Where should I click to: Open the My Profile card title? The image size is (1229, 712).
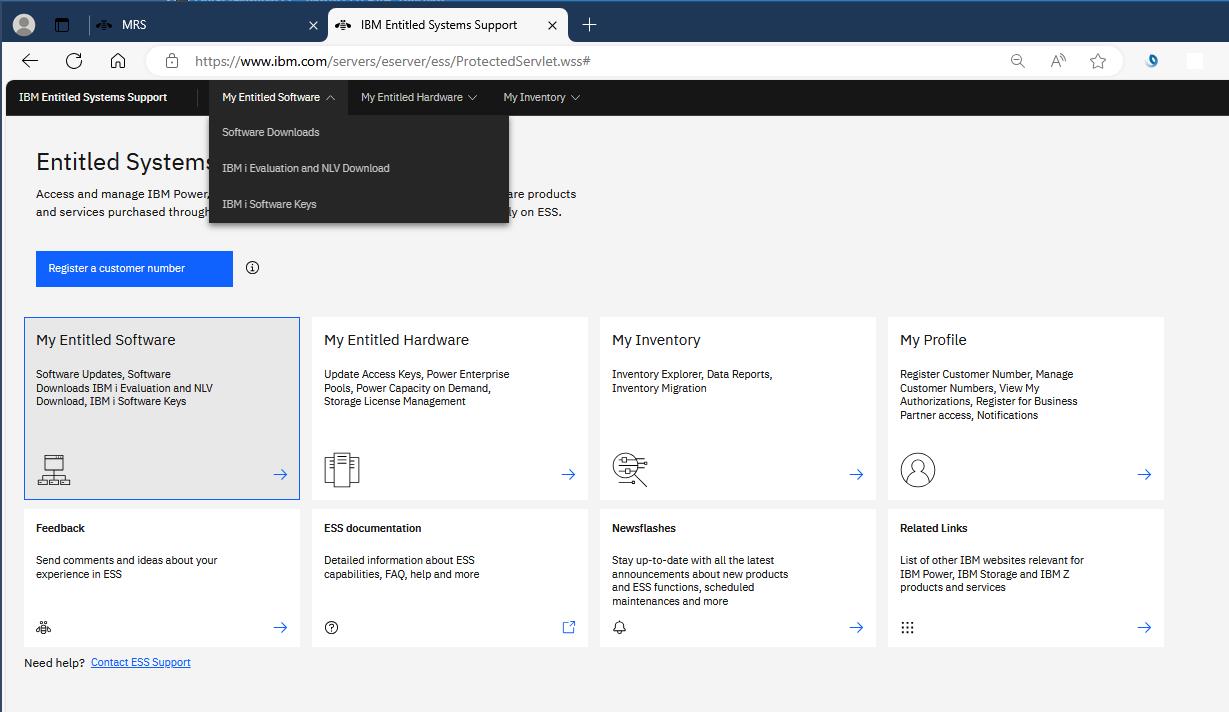click(933, 340)
